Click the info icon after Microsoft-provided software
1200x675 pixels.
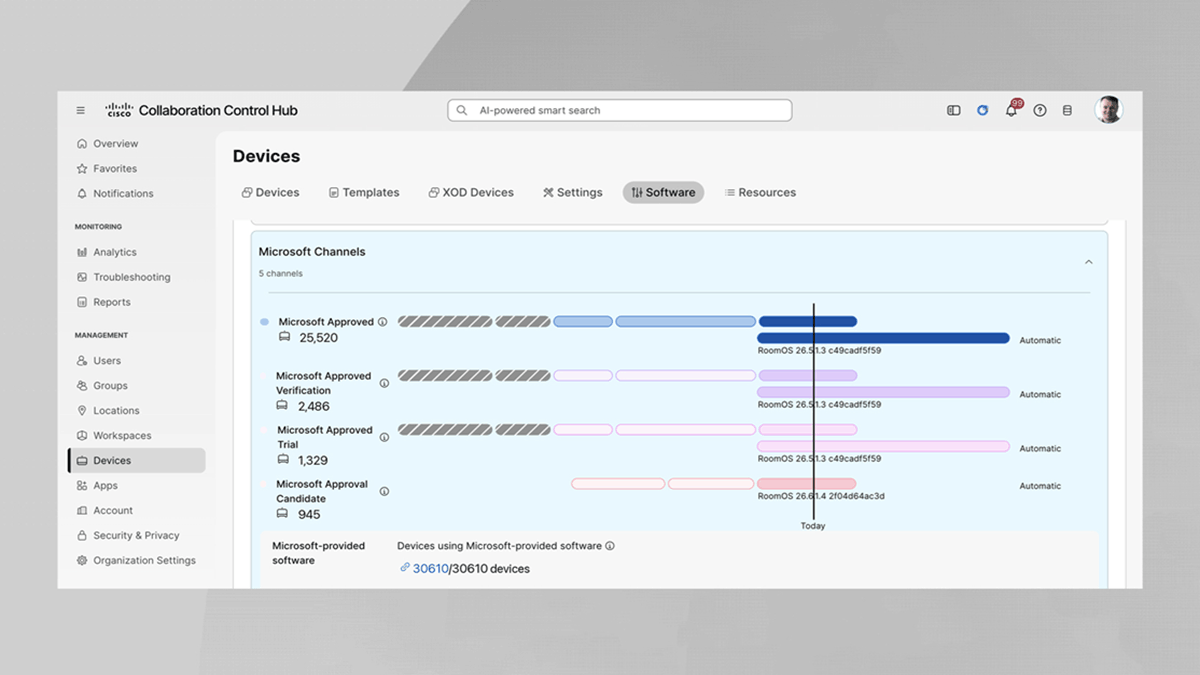point(610,546)
